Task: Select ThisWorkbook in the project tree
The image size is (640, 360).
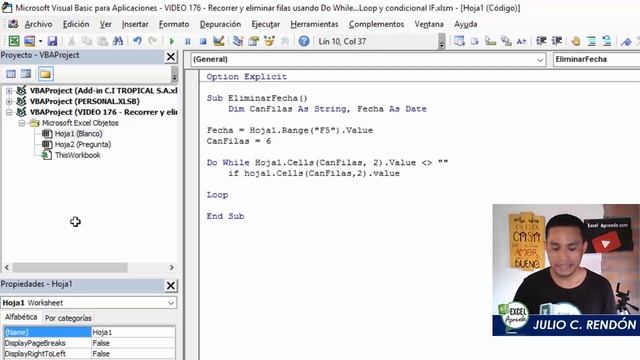Action: tap(78, 155)
